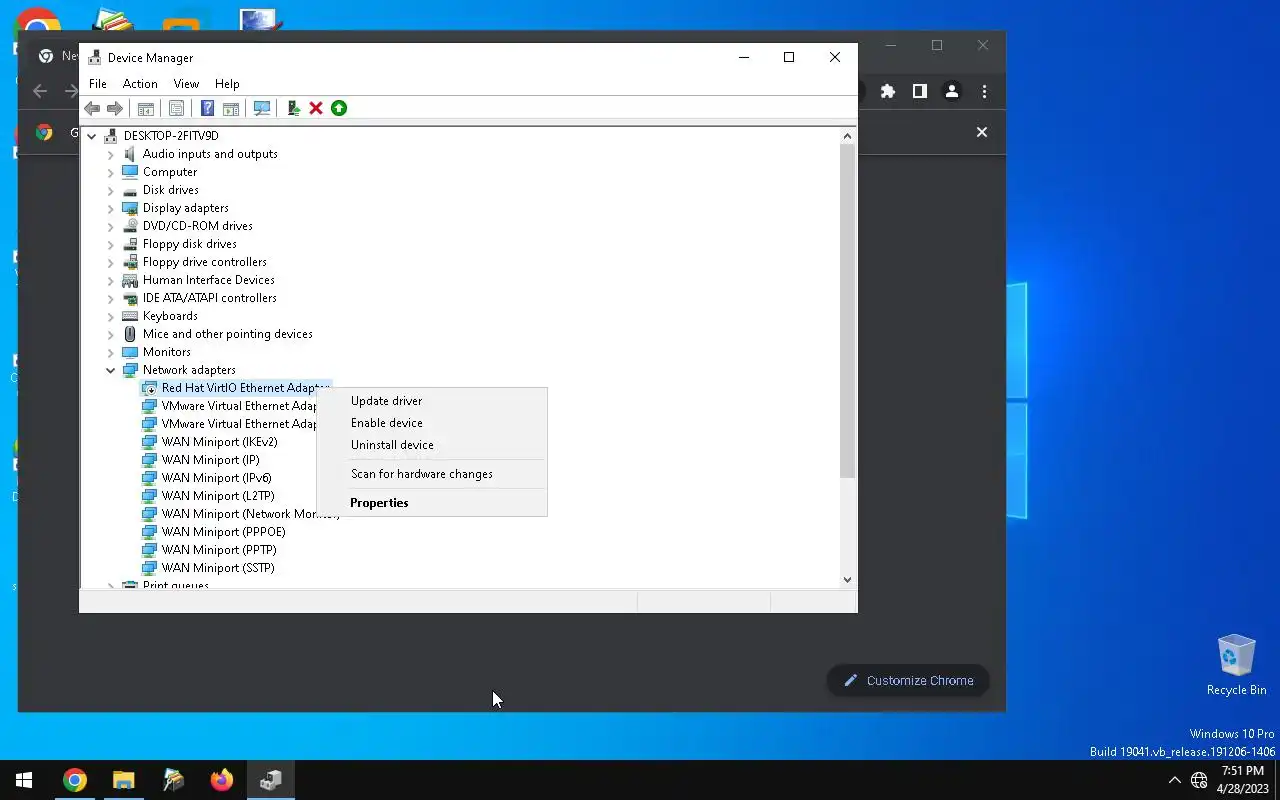Click the vertical scrollbar thumb in device tree

pyautogui.click(x=848, y=311)
